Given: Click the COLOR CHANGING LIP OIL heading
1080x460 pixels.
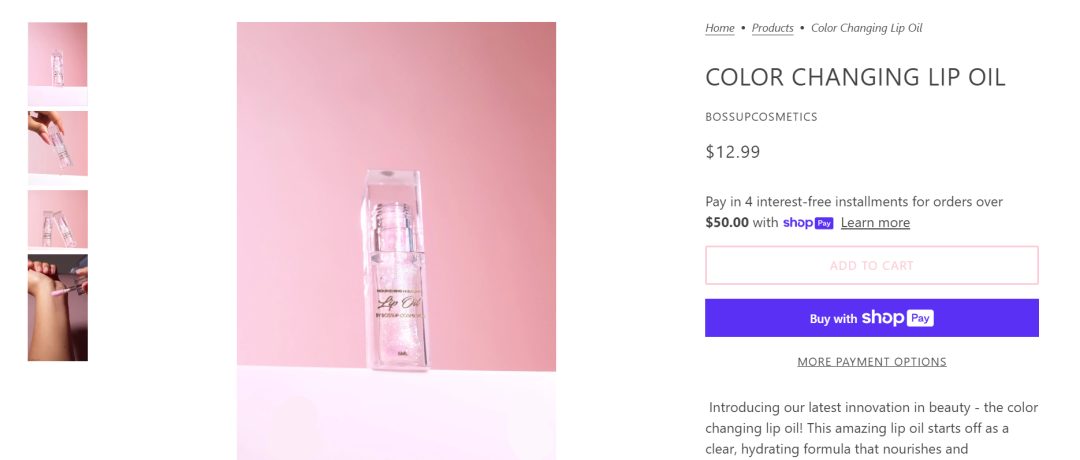Looking at the screenshot, I should point(855,77).
